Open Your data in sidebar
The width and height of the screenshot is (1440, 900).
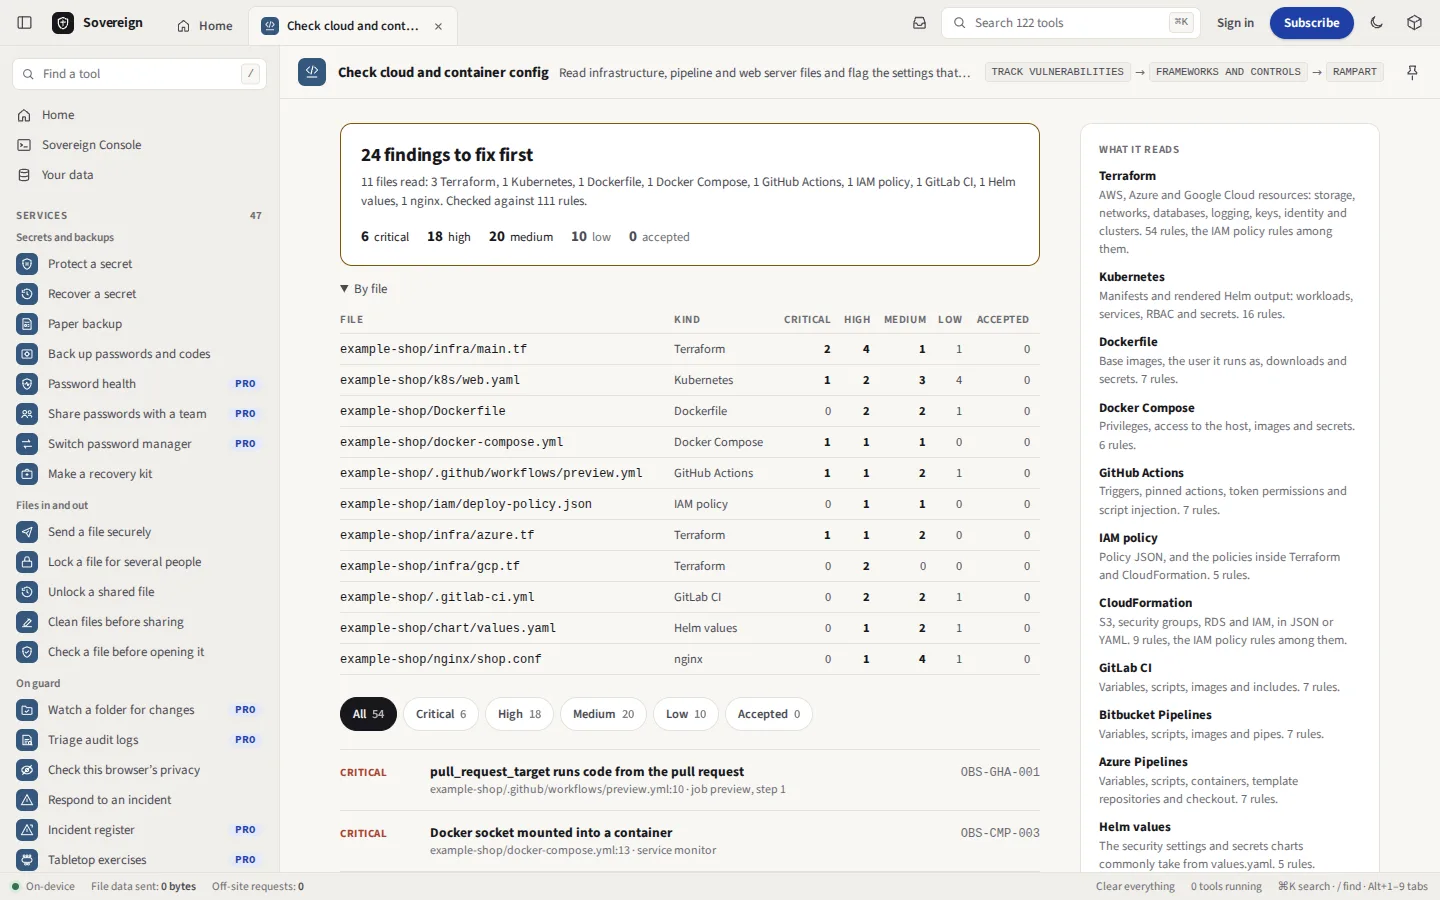click(x=139, y=175)
